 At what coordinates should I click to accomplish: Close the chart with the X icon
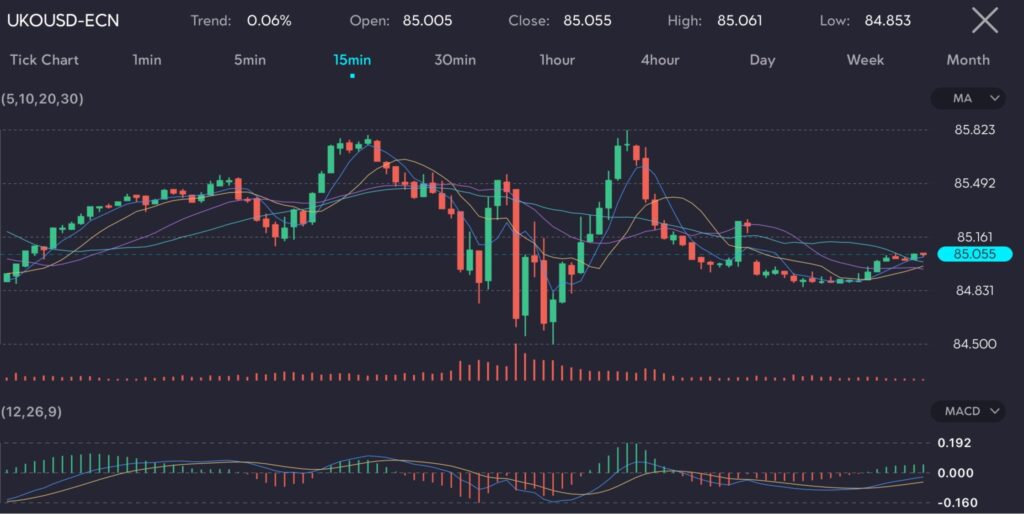click(985, 20)
